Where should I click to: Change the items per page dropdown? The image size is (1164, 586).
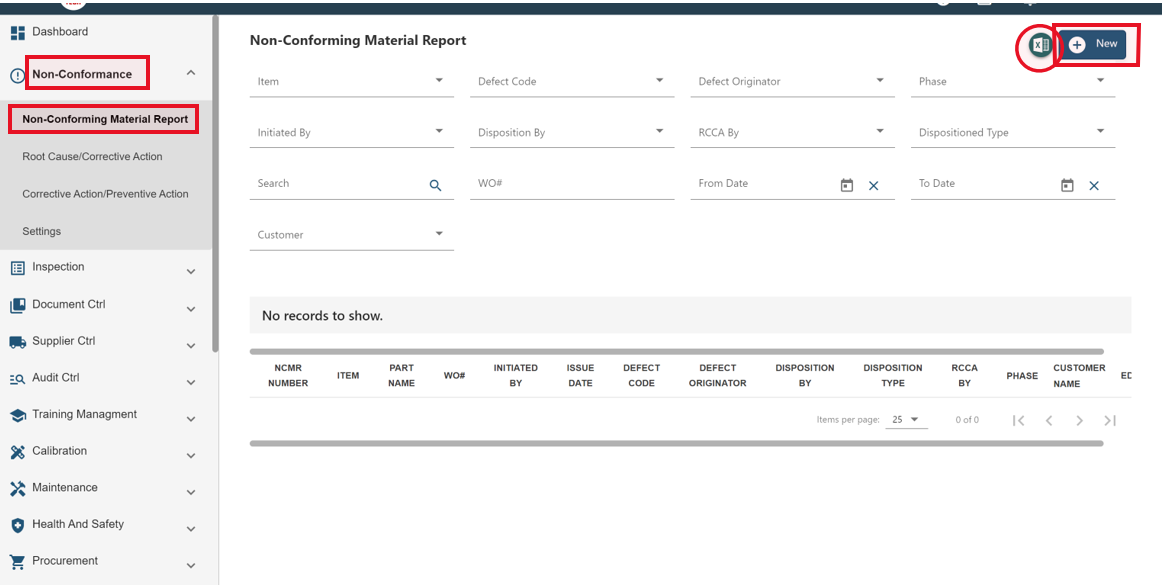pos(905,419)
